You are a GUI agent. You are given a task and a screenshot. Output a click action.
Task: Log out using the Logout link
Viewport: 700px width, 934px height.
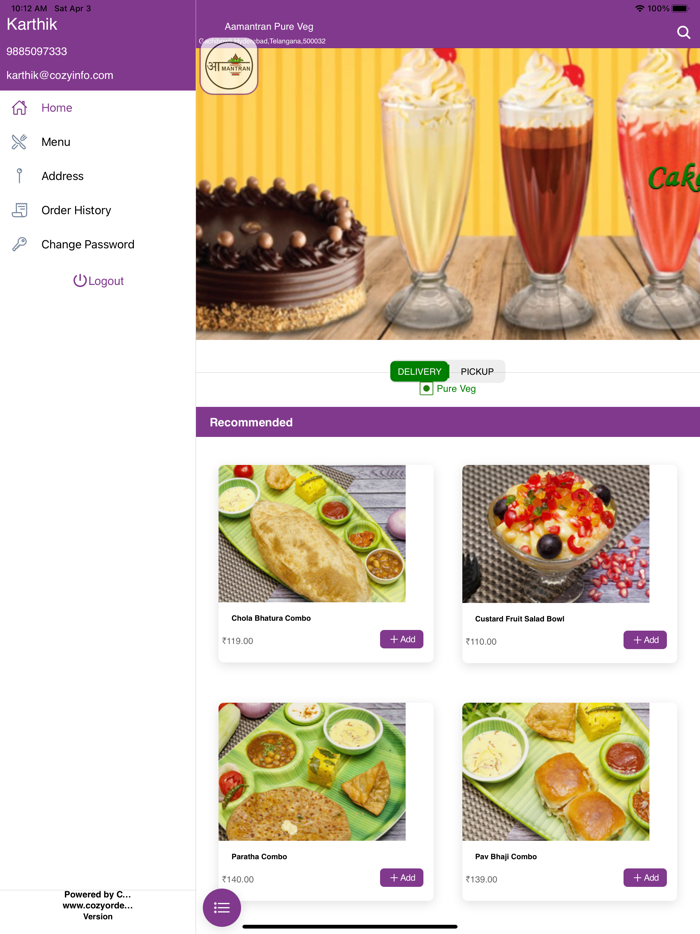(98, 281)
